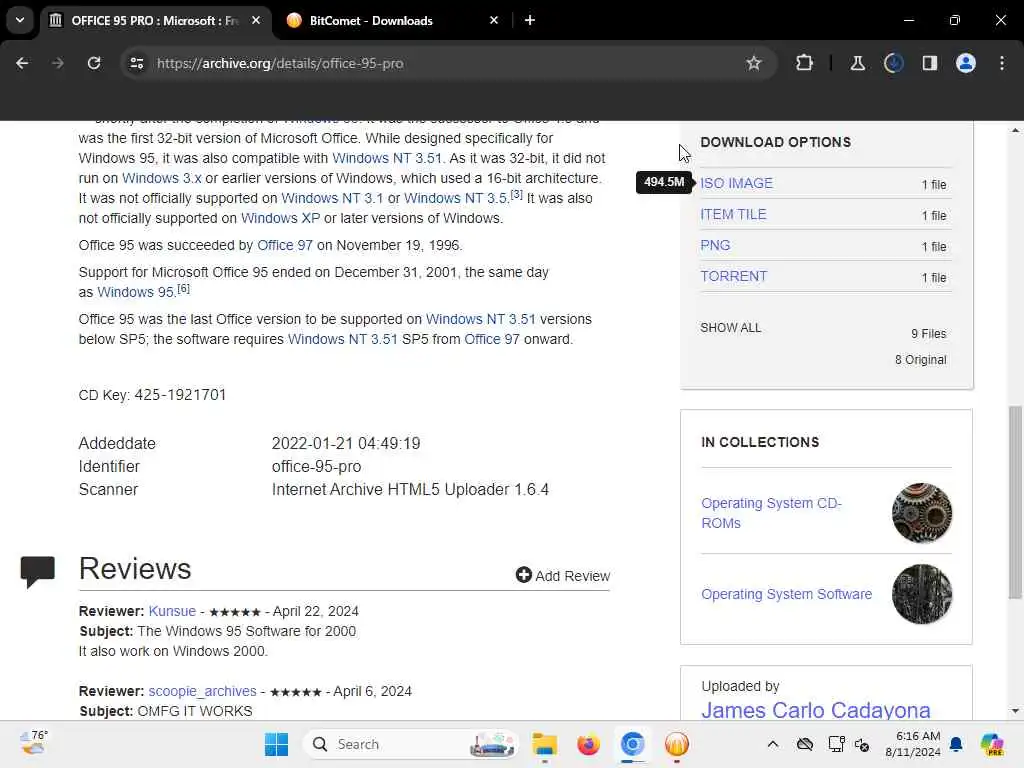Click the muted volume tray icon

(862, 744)
